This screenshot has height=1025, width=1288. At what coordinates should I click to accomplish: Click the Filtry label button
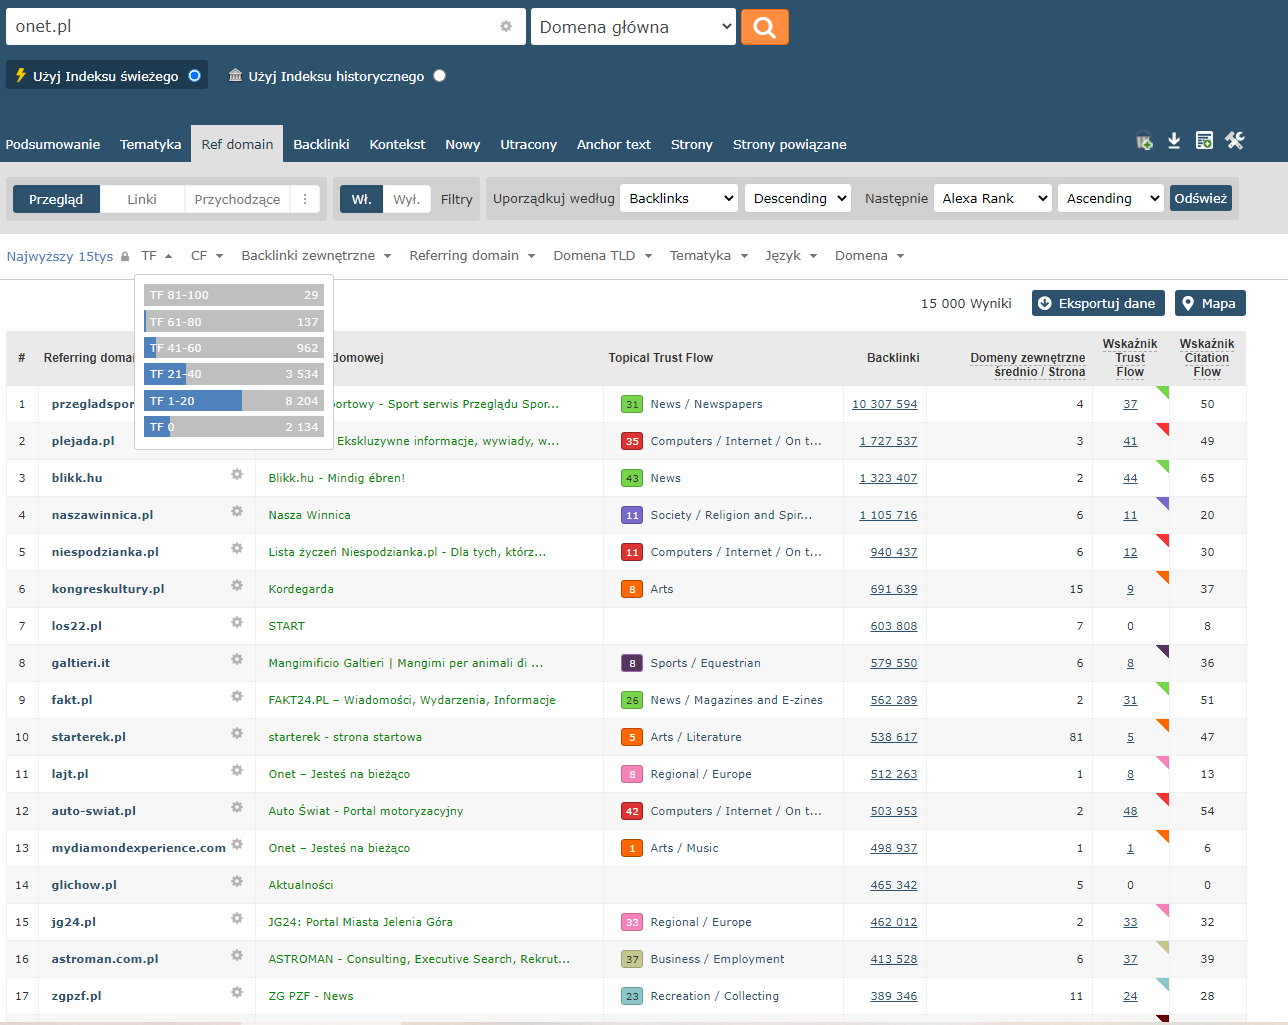click(x=456, y=199)
